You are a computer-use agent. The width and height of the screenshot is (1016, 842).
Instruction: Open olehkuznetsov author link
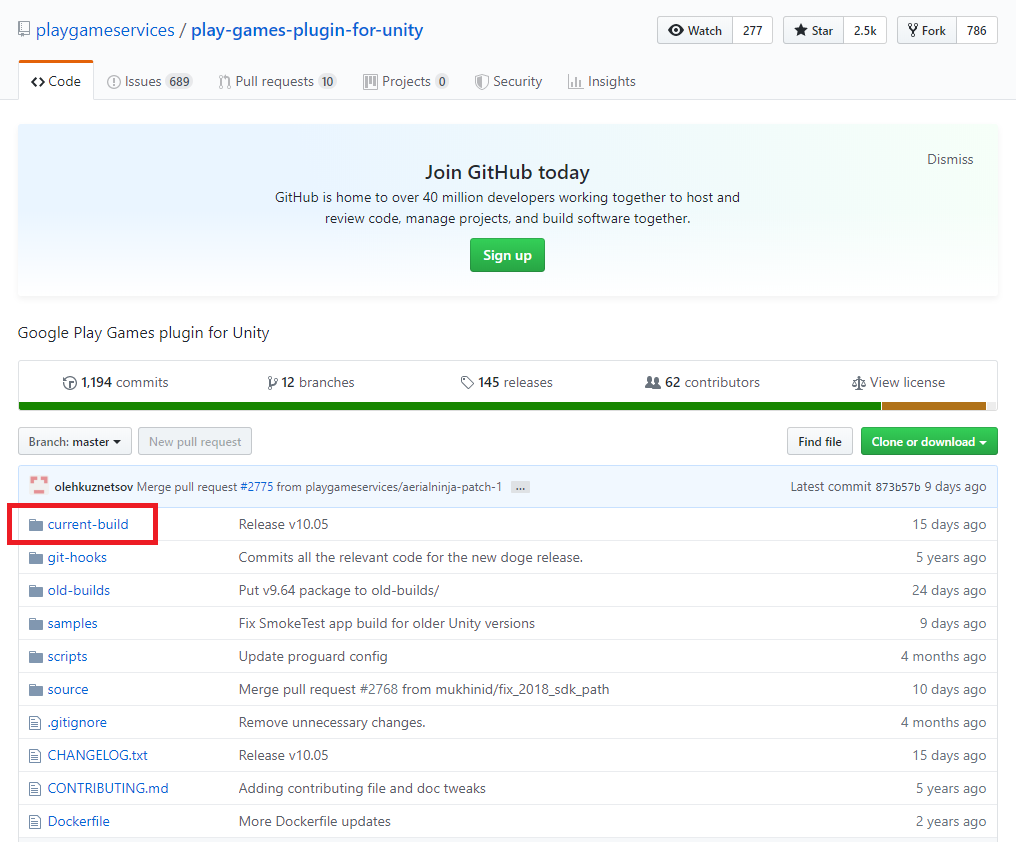coord(94,487)
